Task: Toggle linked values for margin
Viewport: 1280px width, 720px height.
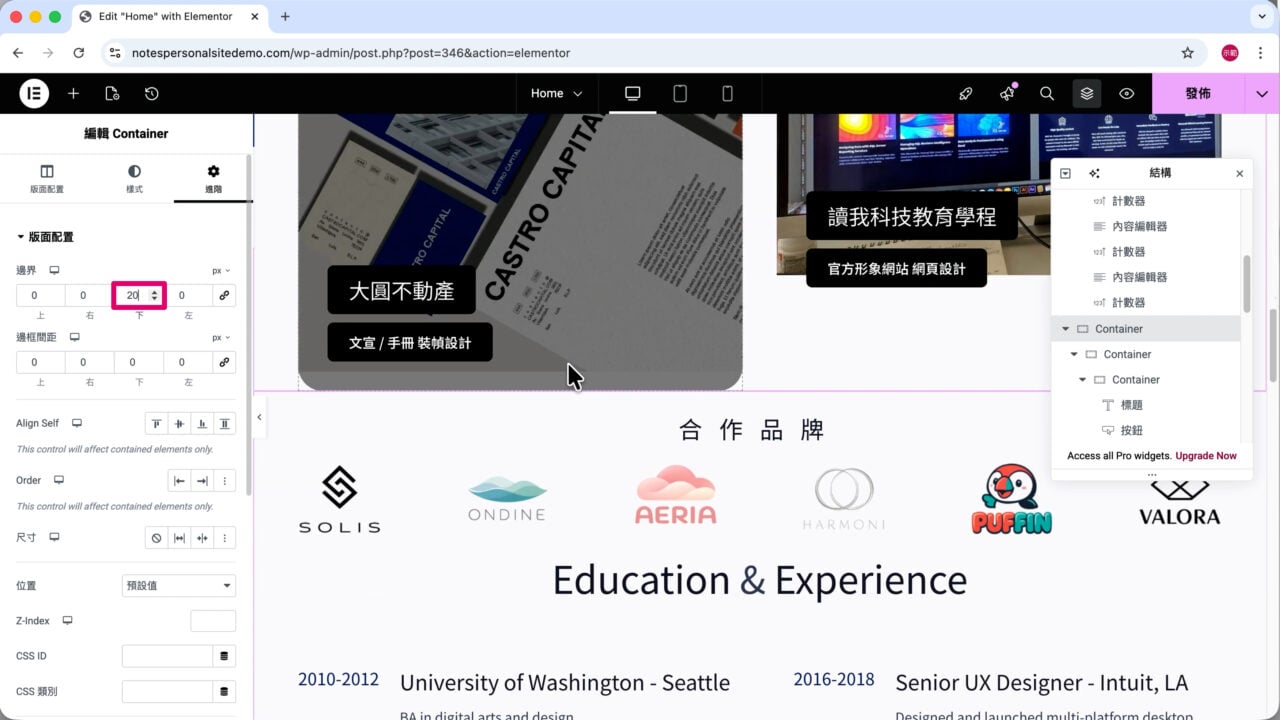Action: (224, 295)
